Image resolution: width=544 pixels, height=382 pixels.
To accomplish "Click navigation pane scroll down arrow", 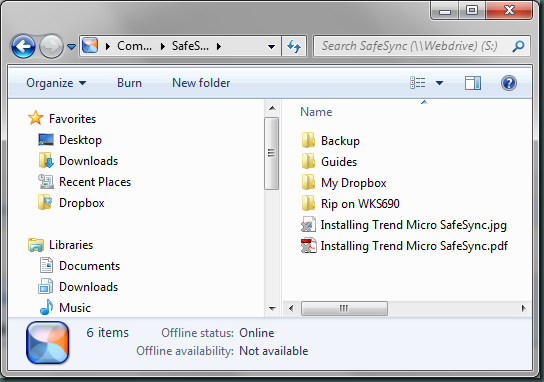I will (272, 308).
